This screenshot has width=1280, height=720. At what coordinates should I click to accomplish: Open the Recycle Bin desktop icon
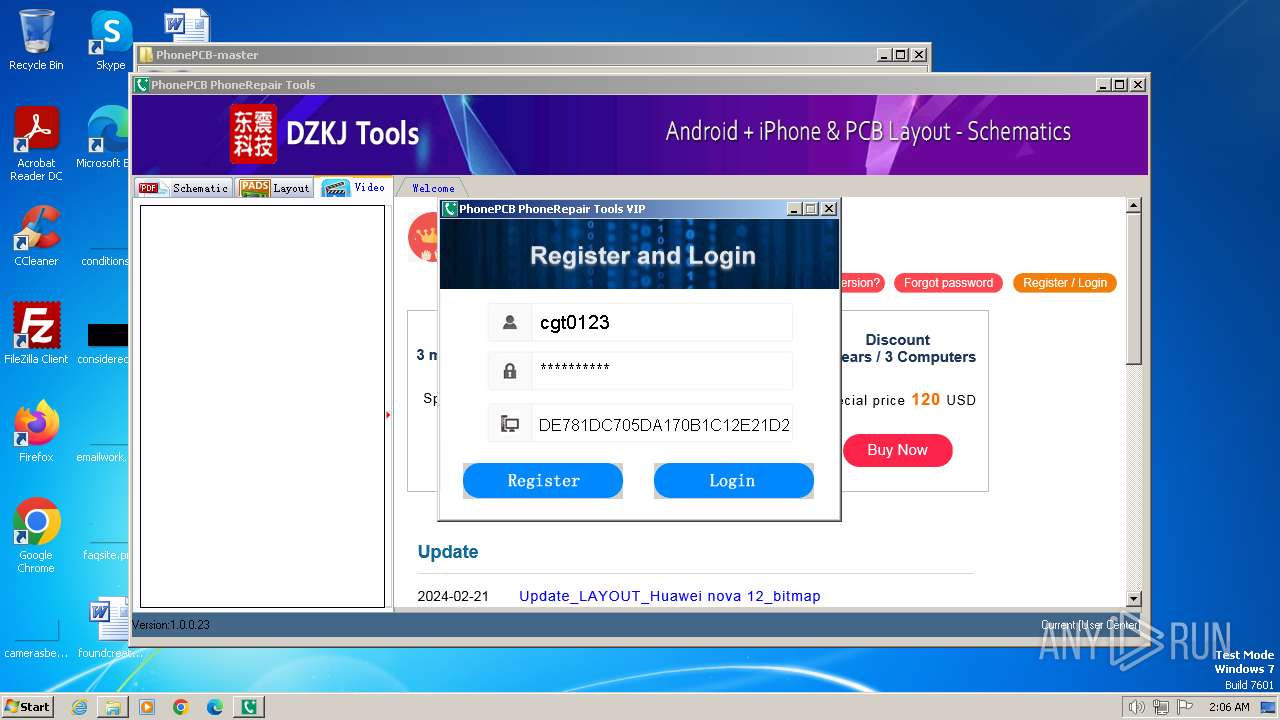point(36,40)
